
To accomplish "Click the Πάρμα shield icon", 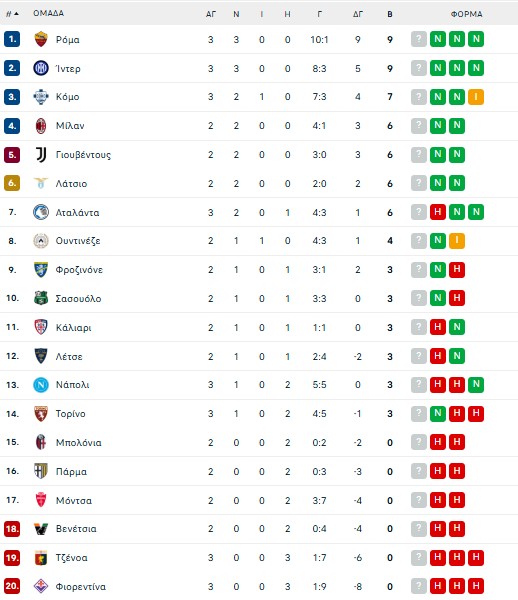I will pos(41,471).
